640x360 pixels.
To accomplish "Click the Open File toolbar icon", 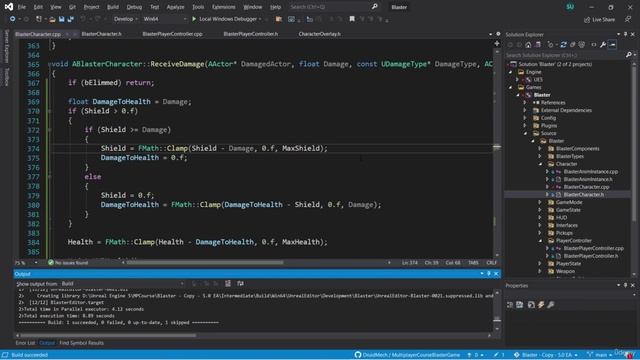I will point(52,19).
